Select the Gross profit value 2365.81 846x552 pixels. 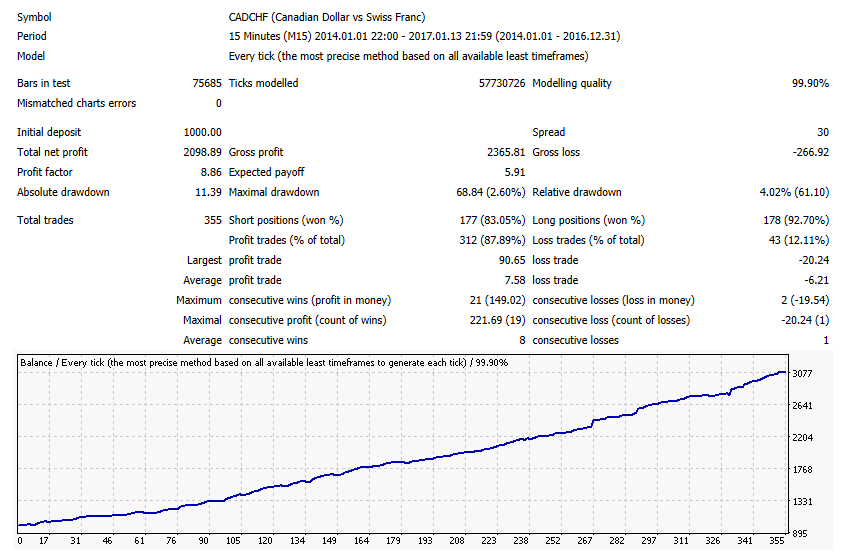(506, 152)
